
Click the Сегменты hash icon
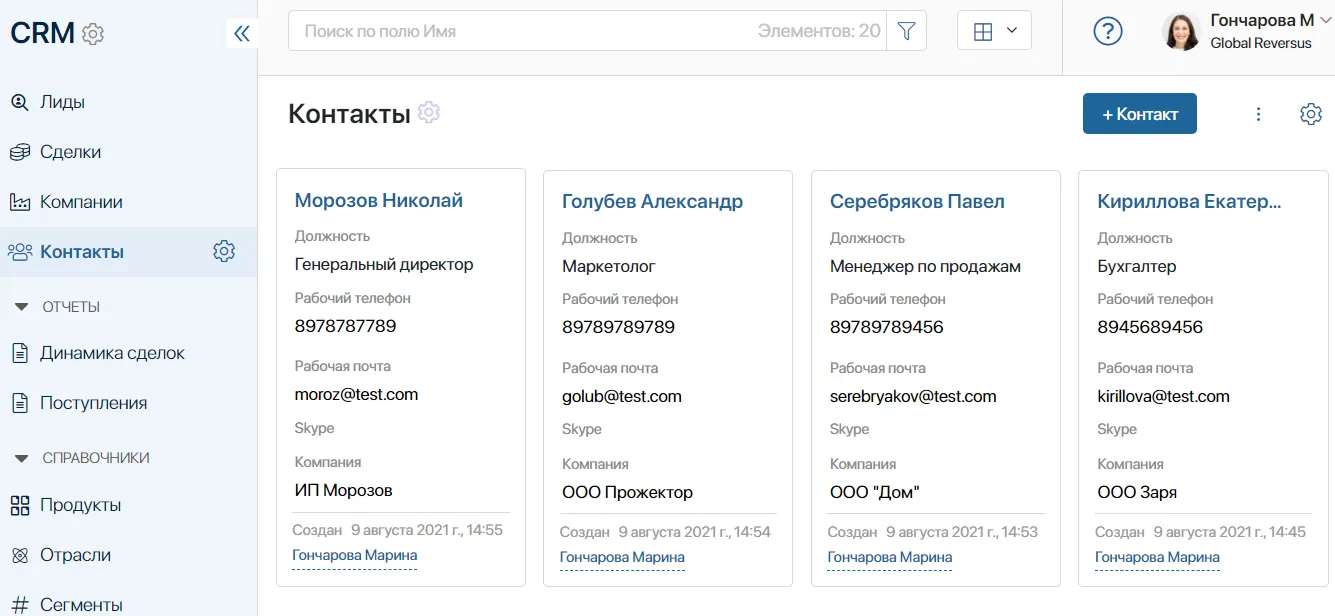point(22,604)
